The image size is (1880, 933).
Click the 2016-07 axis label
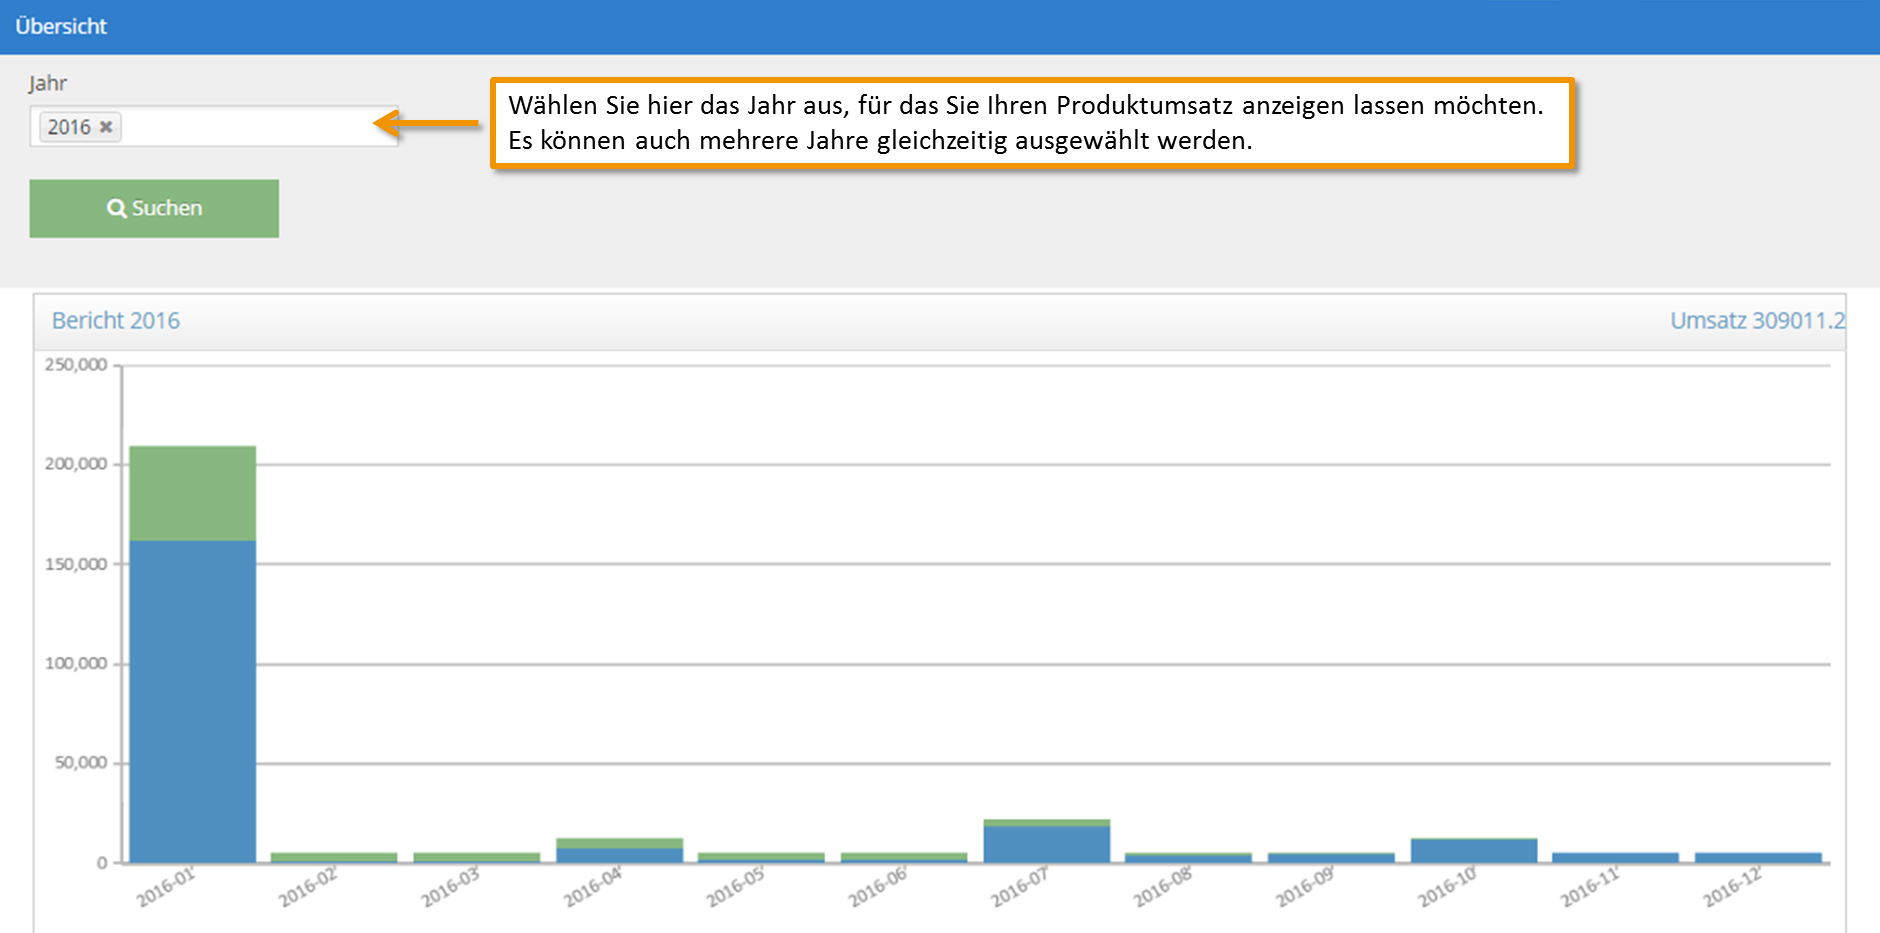(x=1020, y=888)
